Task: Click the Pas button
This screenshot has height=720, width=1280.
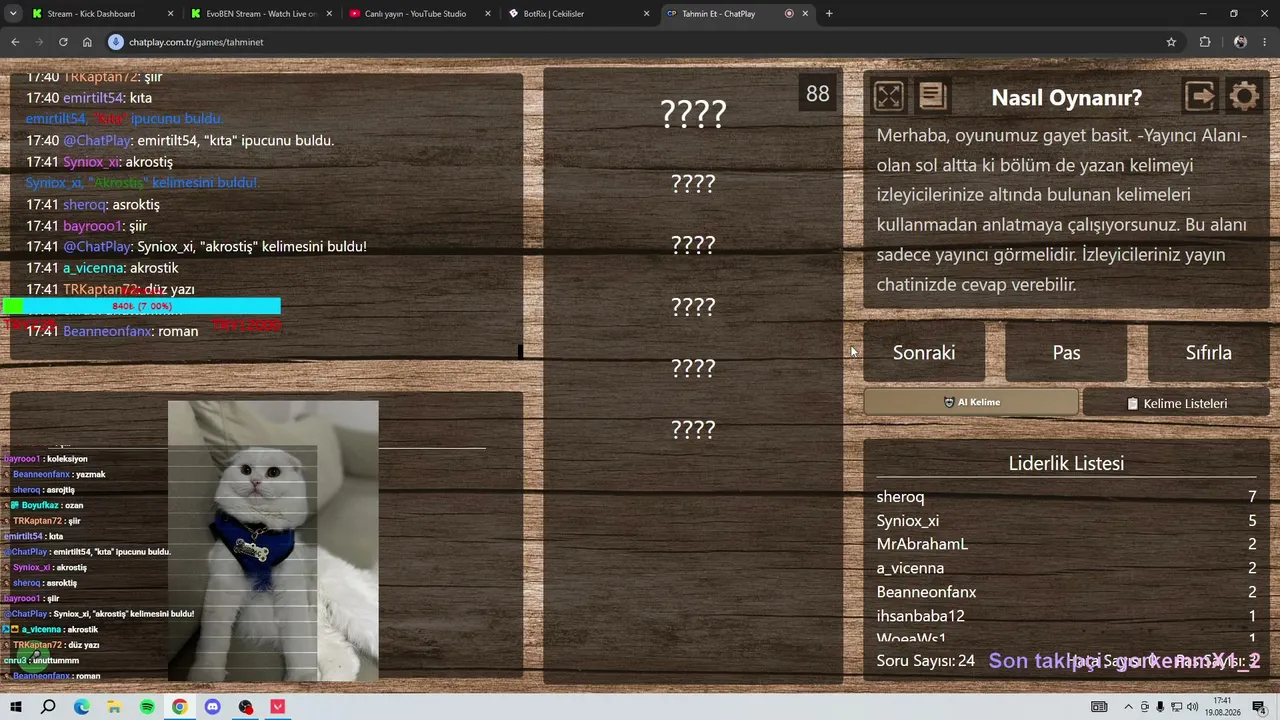Action: [1066, 352]
